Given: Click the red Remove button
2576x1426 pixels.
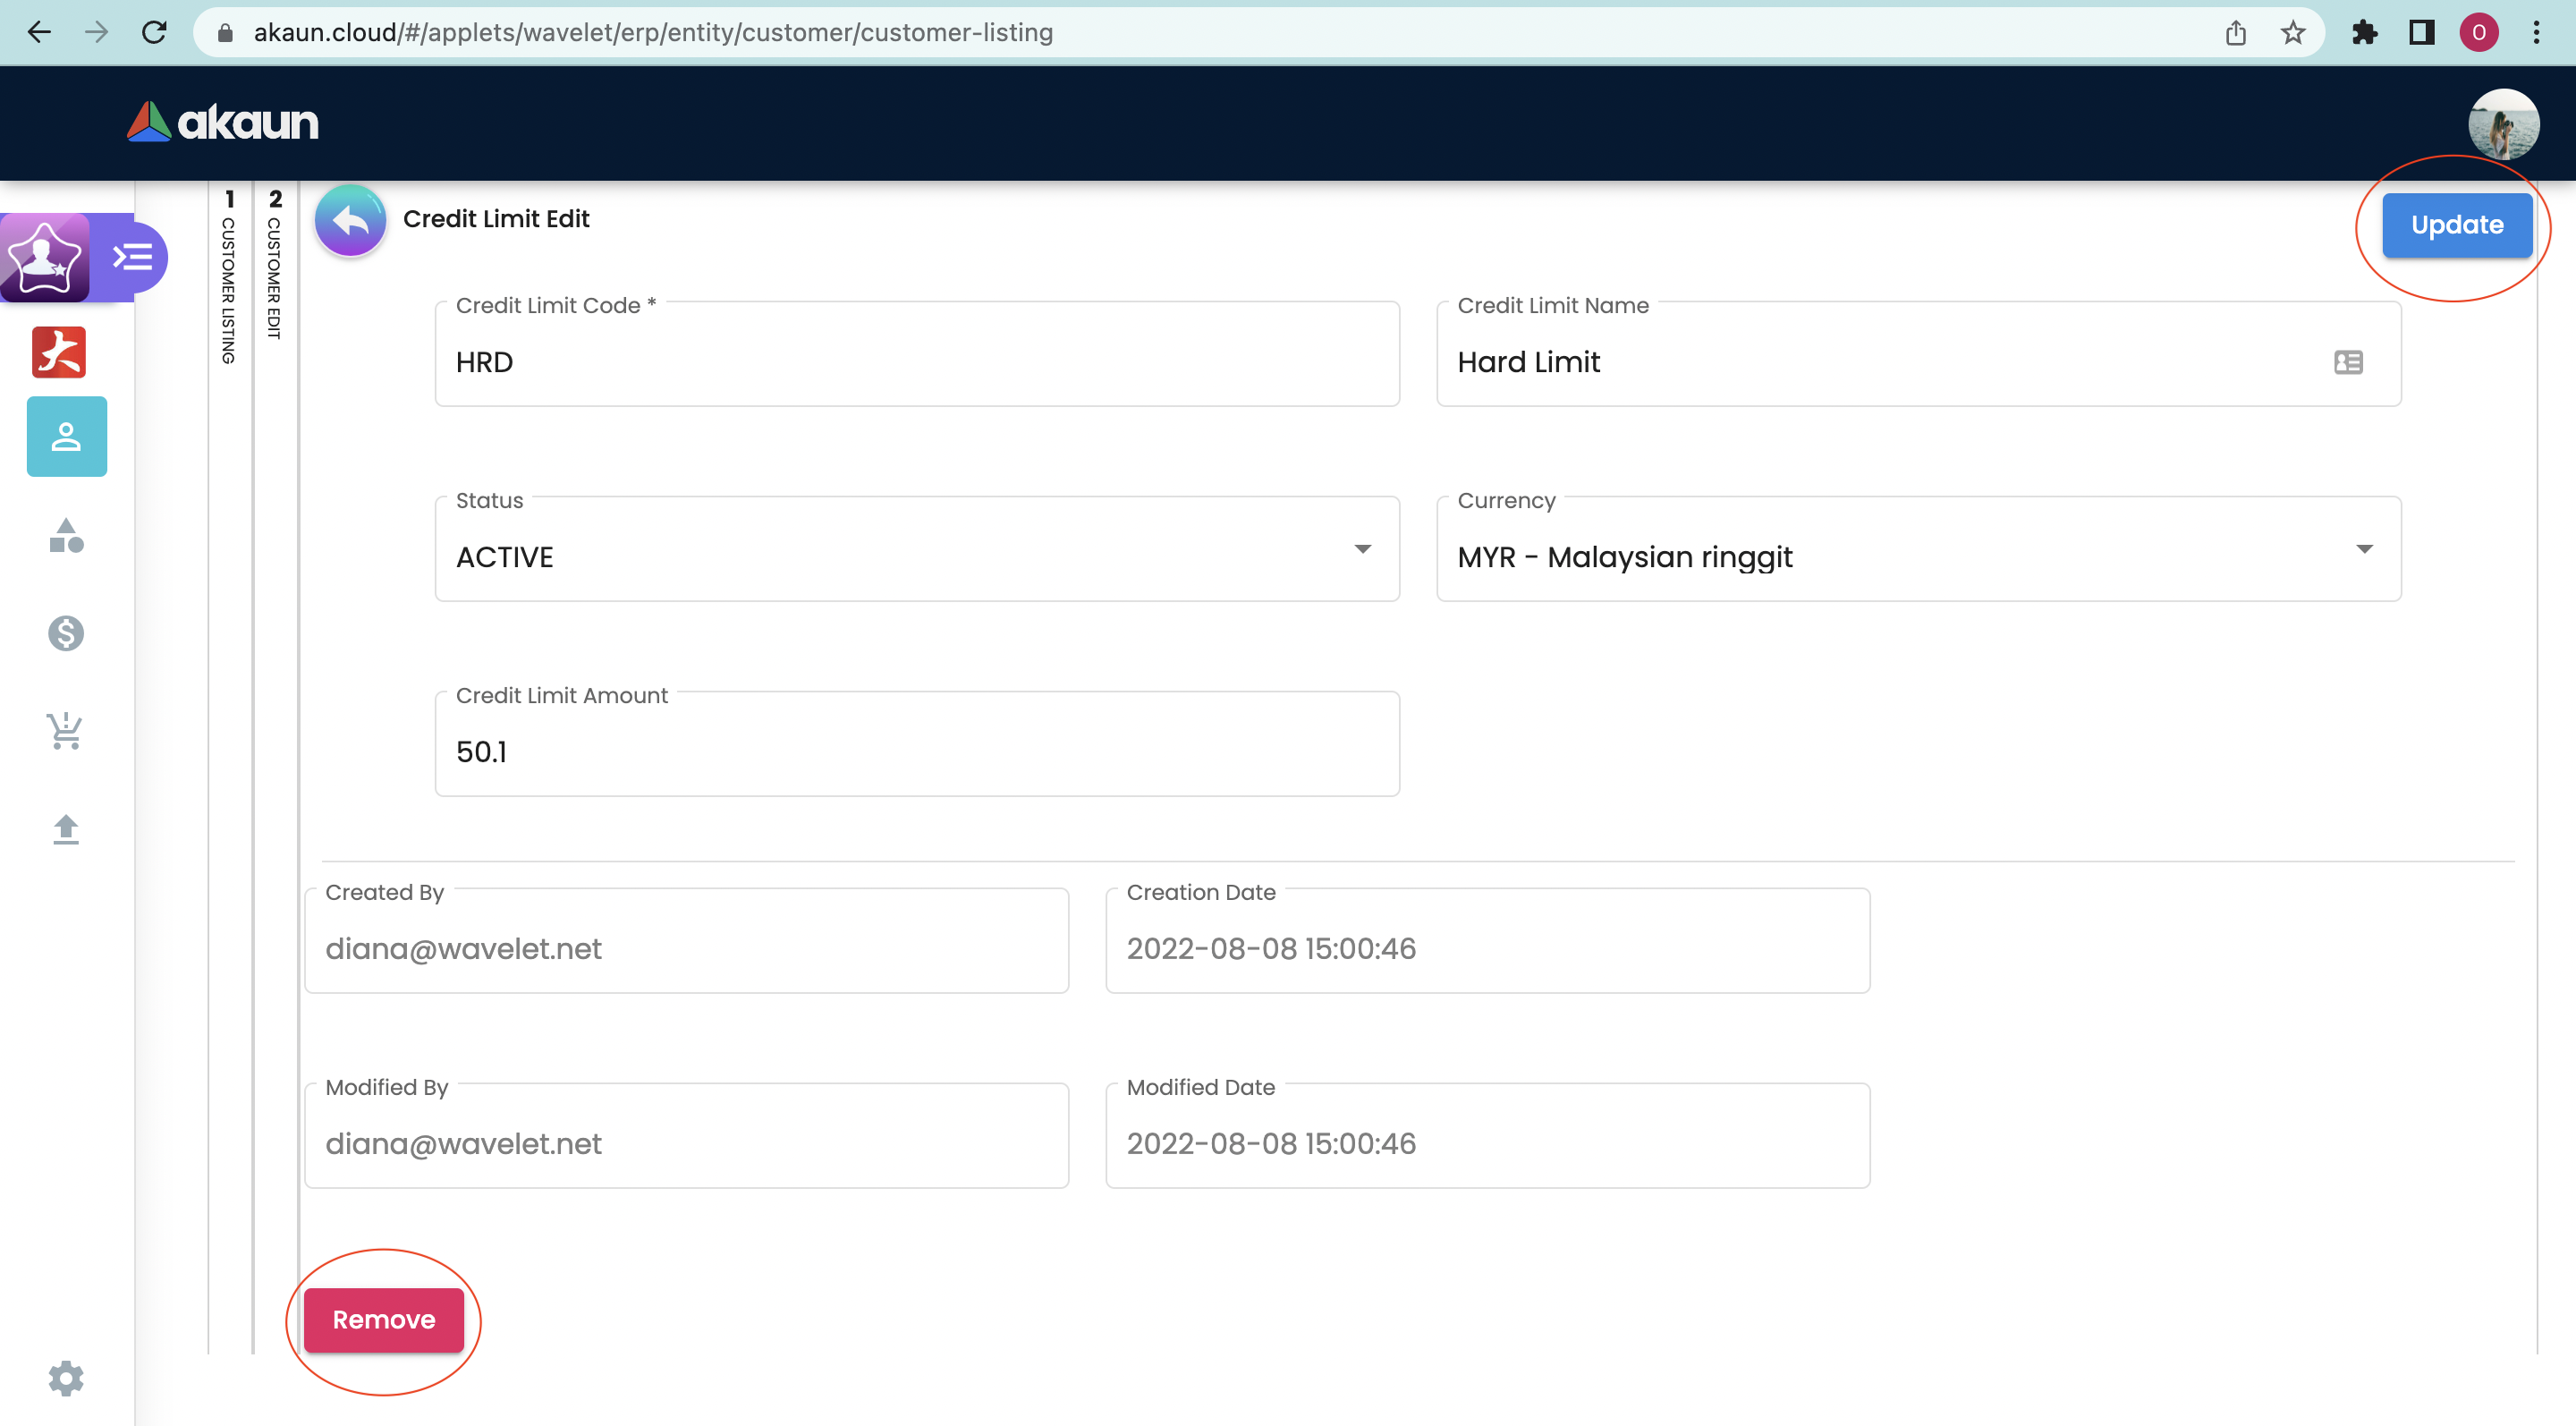Looking at the screenshot, I should [383, 1320].
